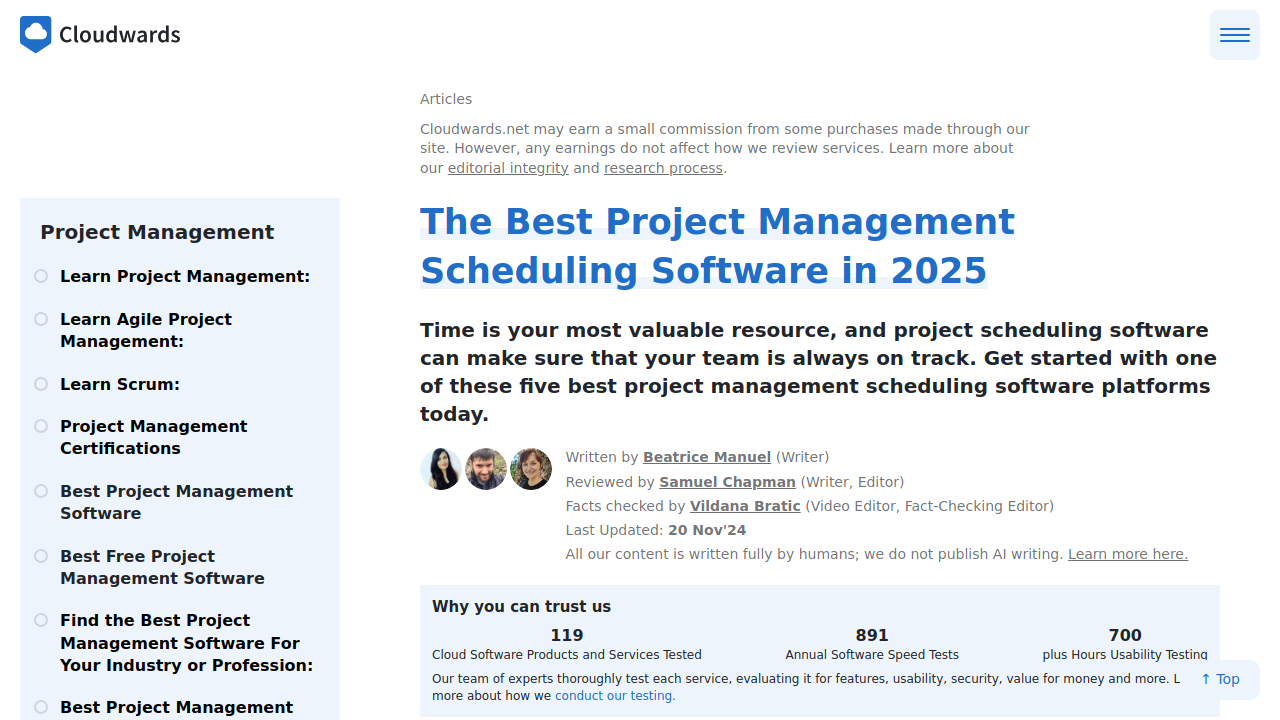Click the bullet beside Learn Scrum
This screenshot has width=1280, height=720.
(x=41, y=384)
